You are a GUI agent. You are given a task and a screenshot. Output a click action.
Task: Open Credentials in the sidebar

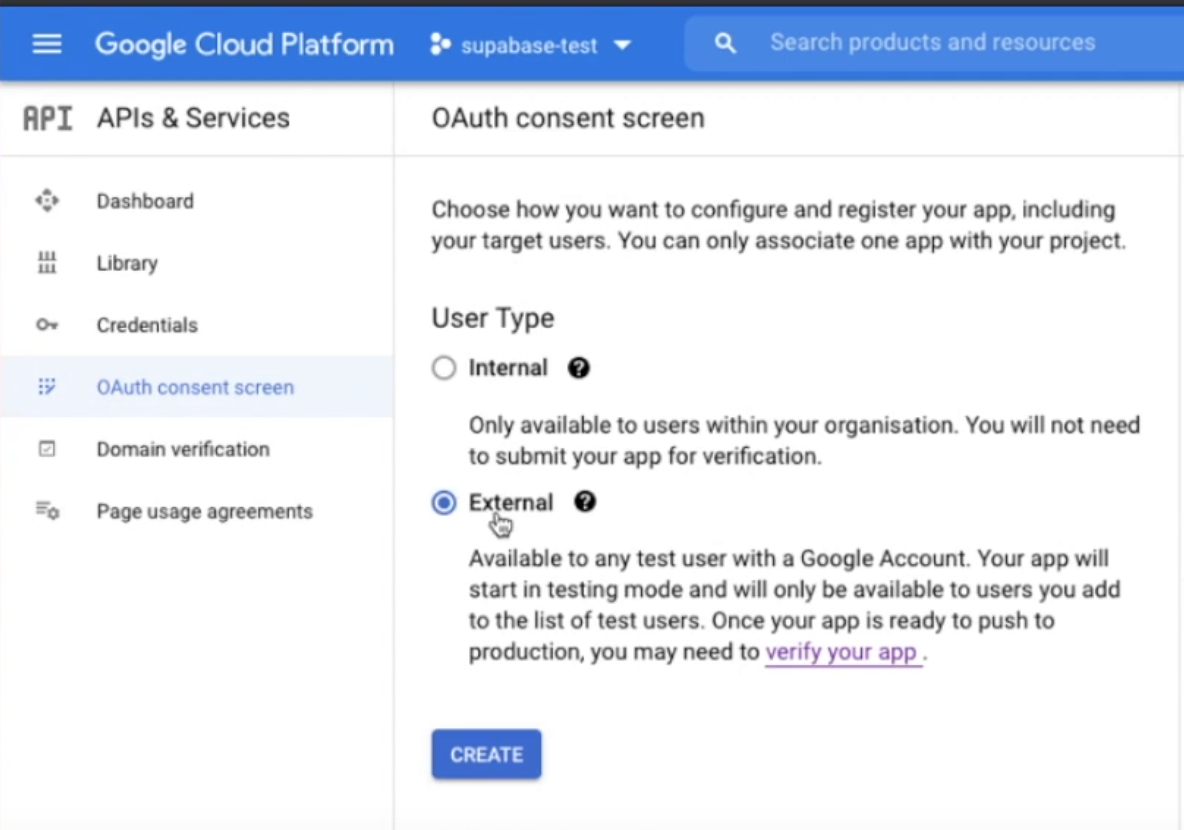[x=147, y=325]
